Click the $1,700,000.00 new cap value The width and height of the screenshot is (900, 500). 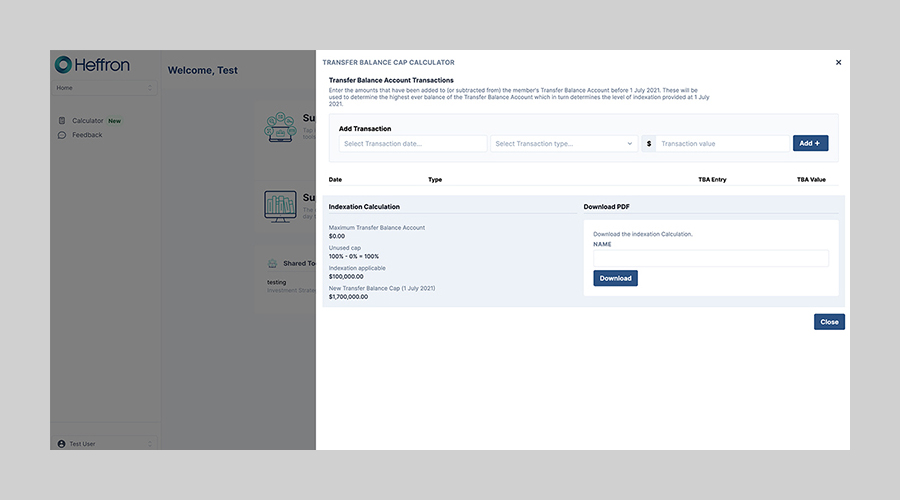[x=348, y=297]
